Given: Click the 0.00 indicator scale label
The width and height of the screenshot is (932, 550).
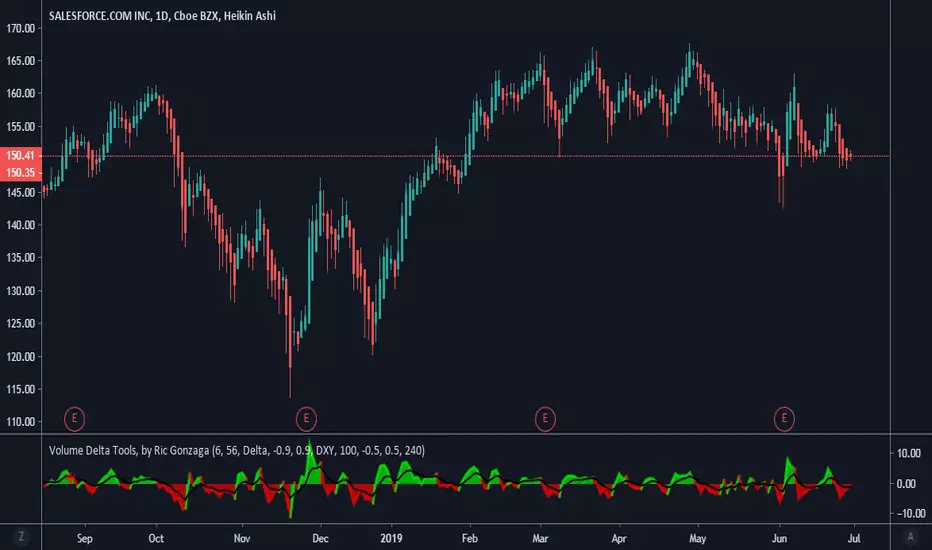Looking at the screenshot, I should click(x=906, y=483).
